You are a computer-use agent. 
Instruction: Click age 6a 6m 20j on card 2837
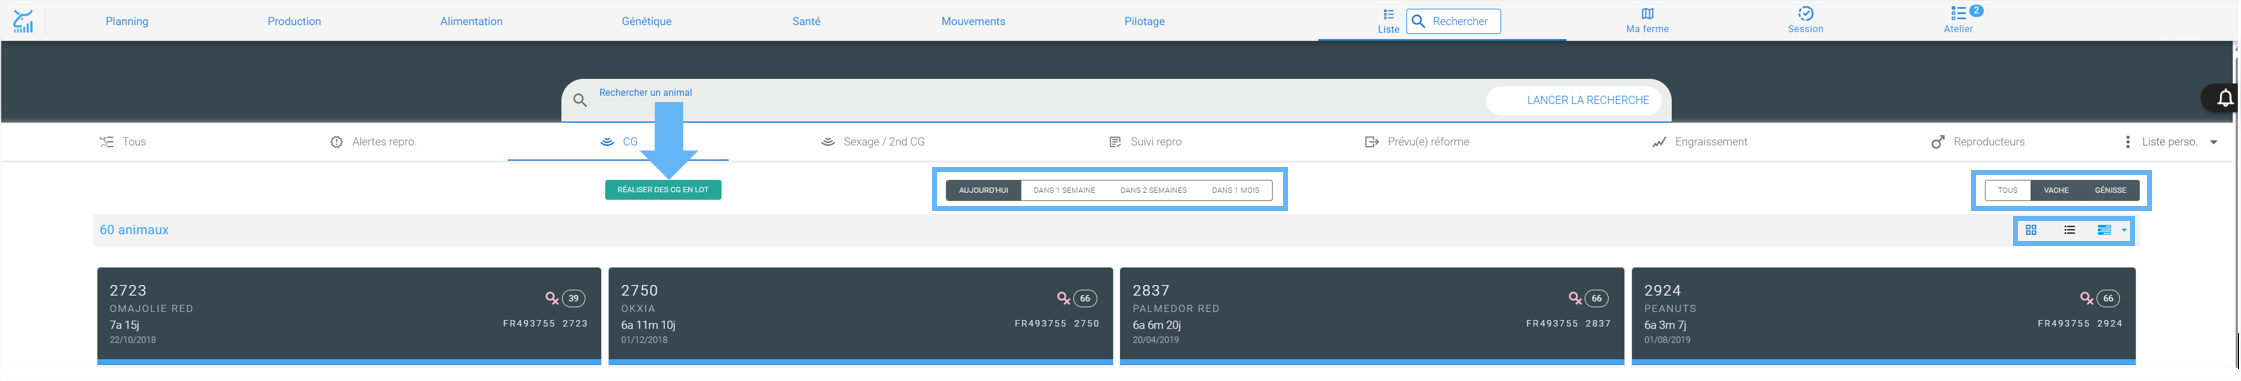1157,325
